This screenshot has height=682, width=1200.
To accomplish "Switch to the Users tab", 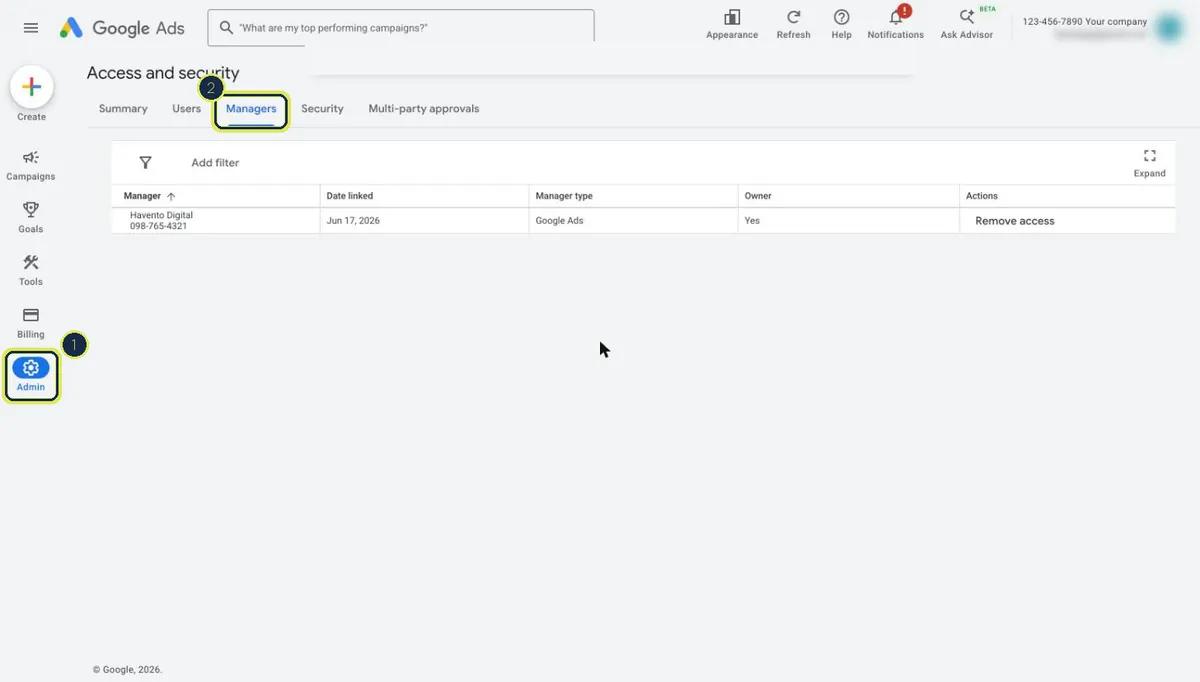I will coord(186,109).
